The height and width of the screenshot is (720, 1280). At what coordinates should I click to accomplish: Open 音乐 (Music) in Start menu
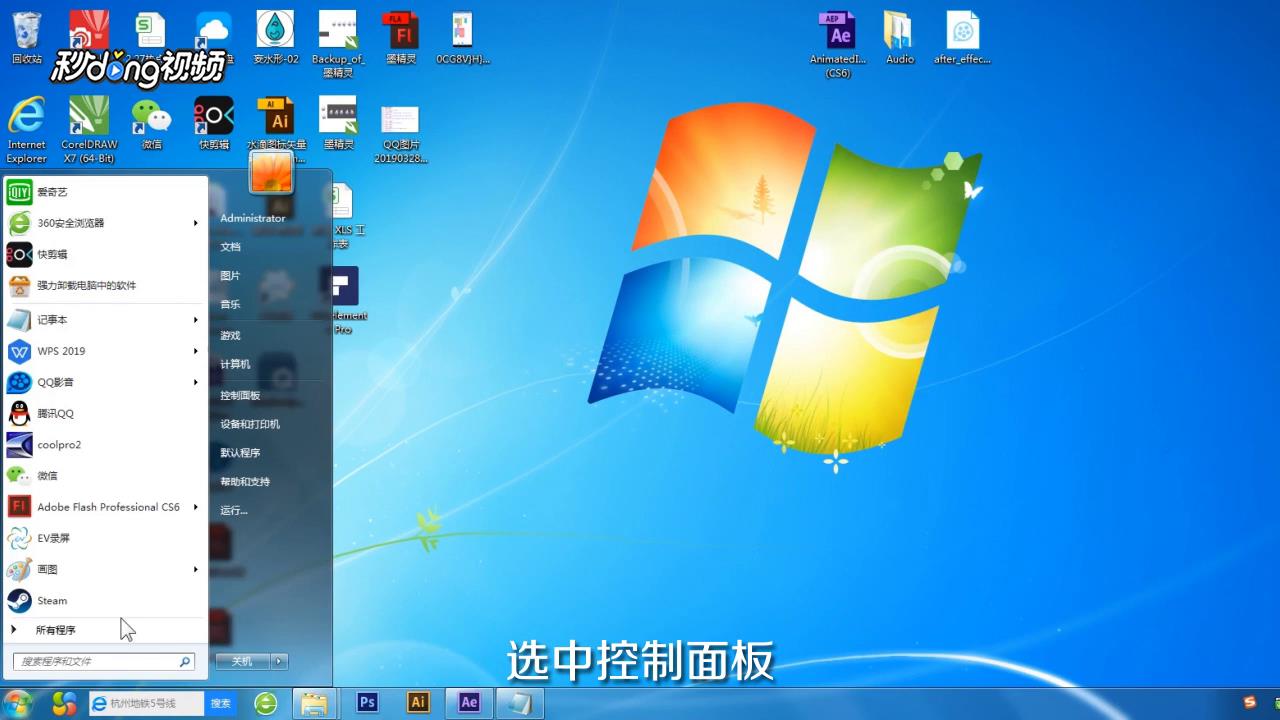[231, 305]
